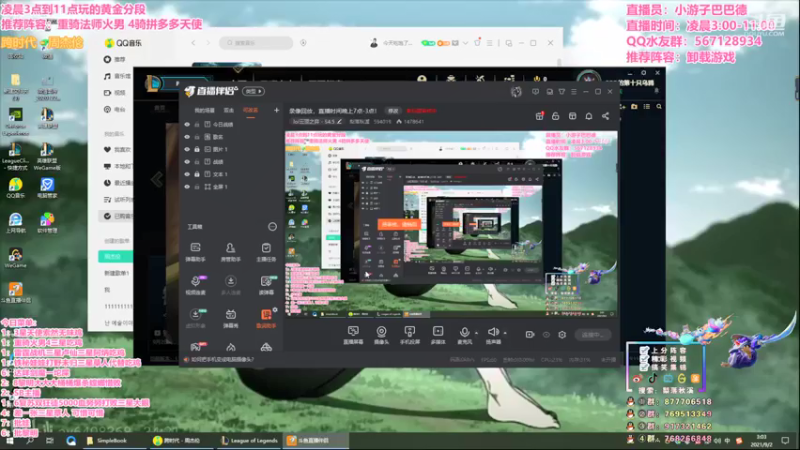Open 电台 in the QQ音乐 sidebar
The image size is (800, 450).
115,109
